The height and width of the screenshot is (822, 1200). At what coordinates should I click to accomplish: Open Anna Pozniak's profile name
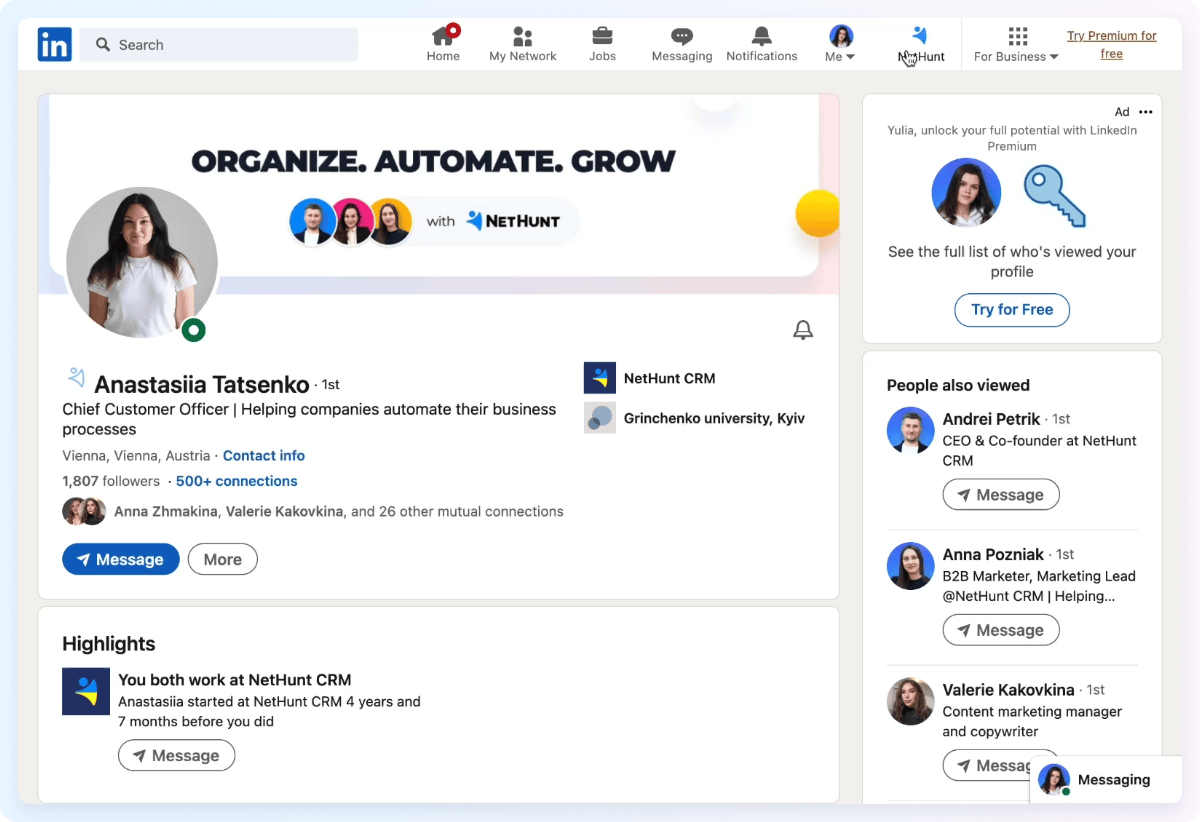point(993,554)
